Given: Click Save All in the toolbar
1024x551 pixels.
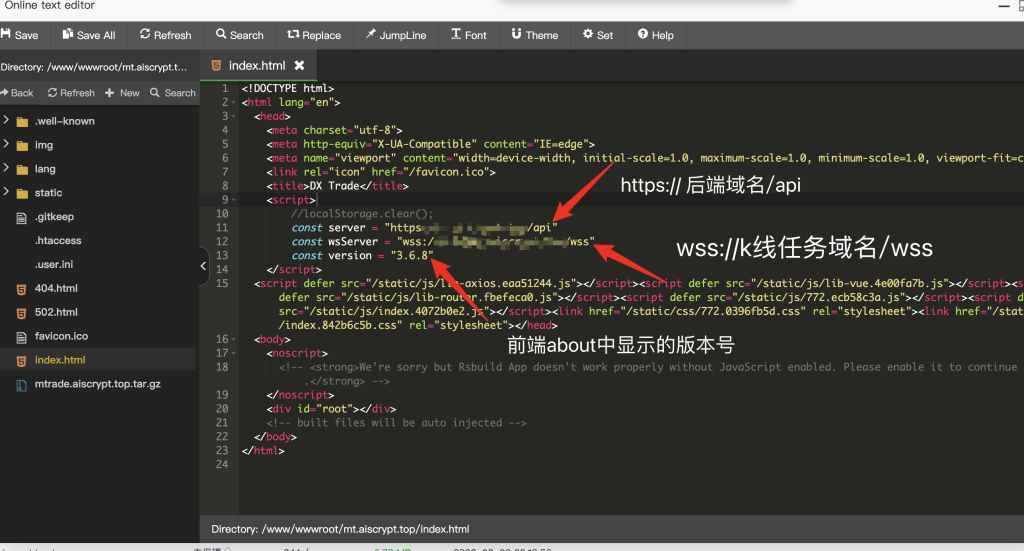Looking at the screenshot, I should tap(88, 35).
